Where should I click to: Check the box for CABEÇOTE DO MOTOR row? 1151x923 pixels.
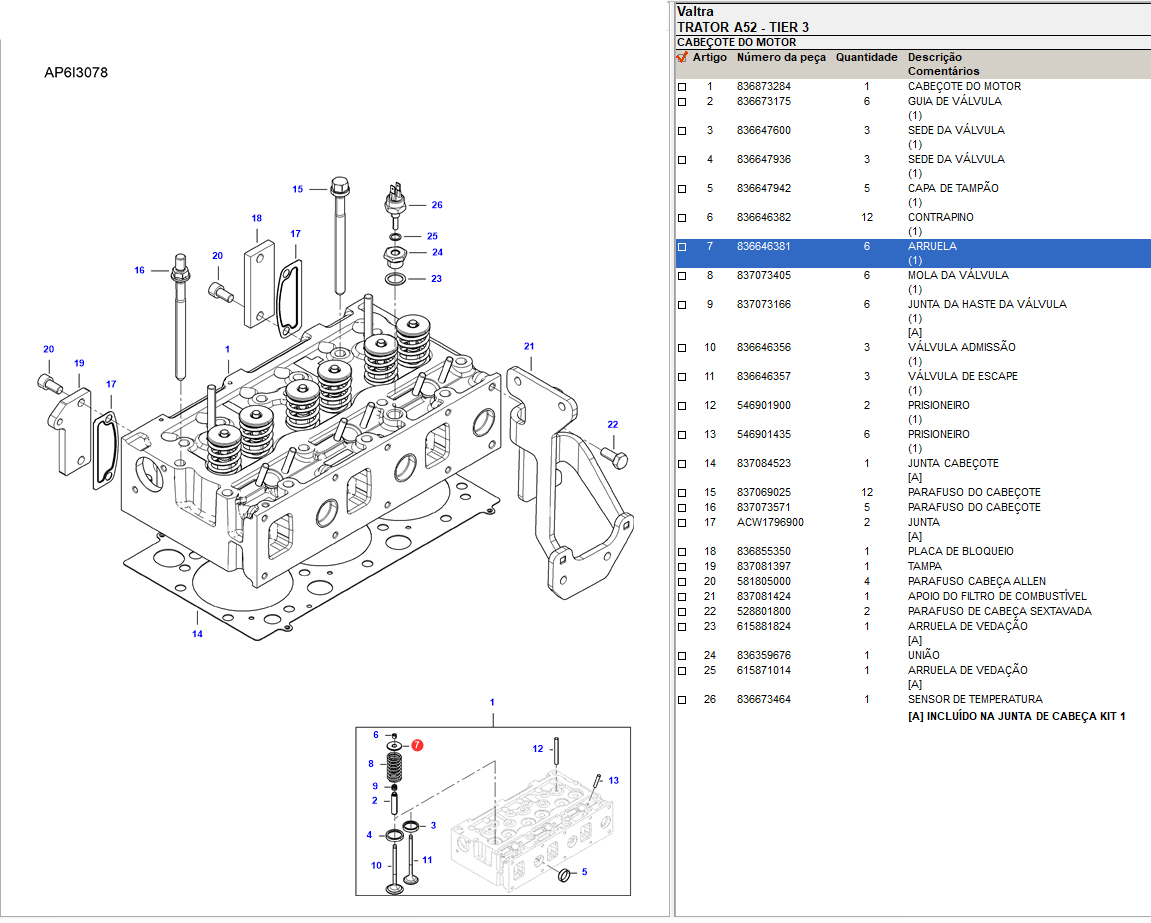[x=683, y=87]
